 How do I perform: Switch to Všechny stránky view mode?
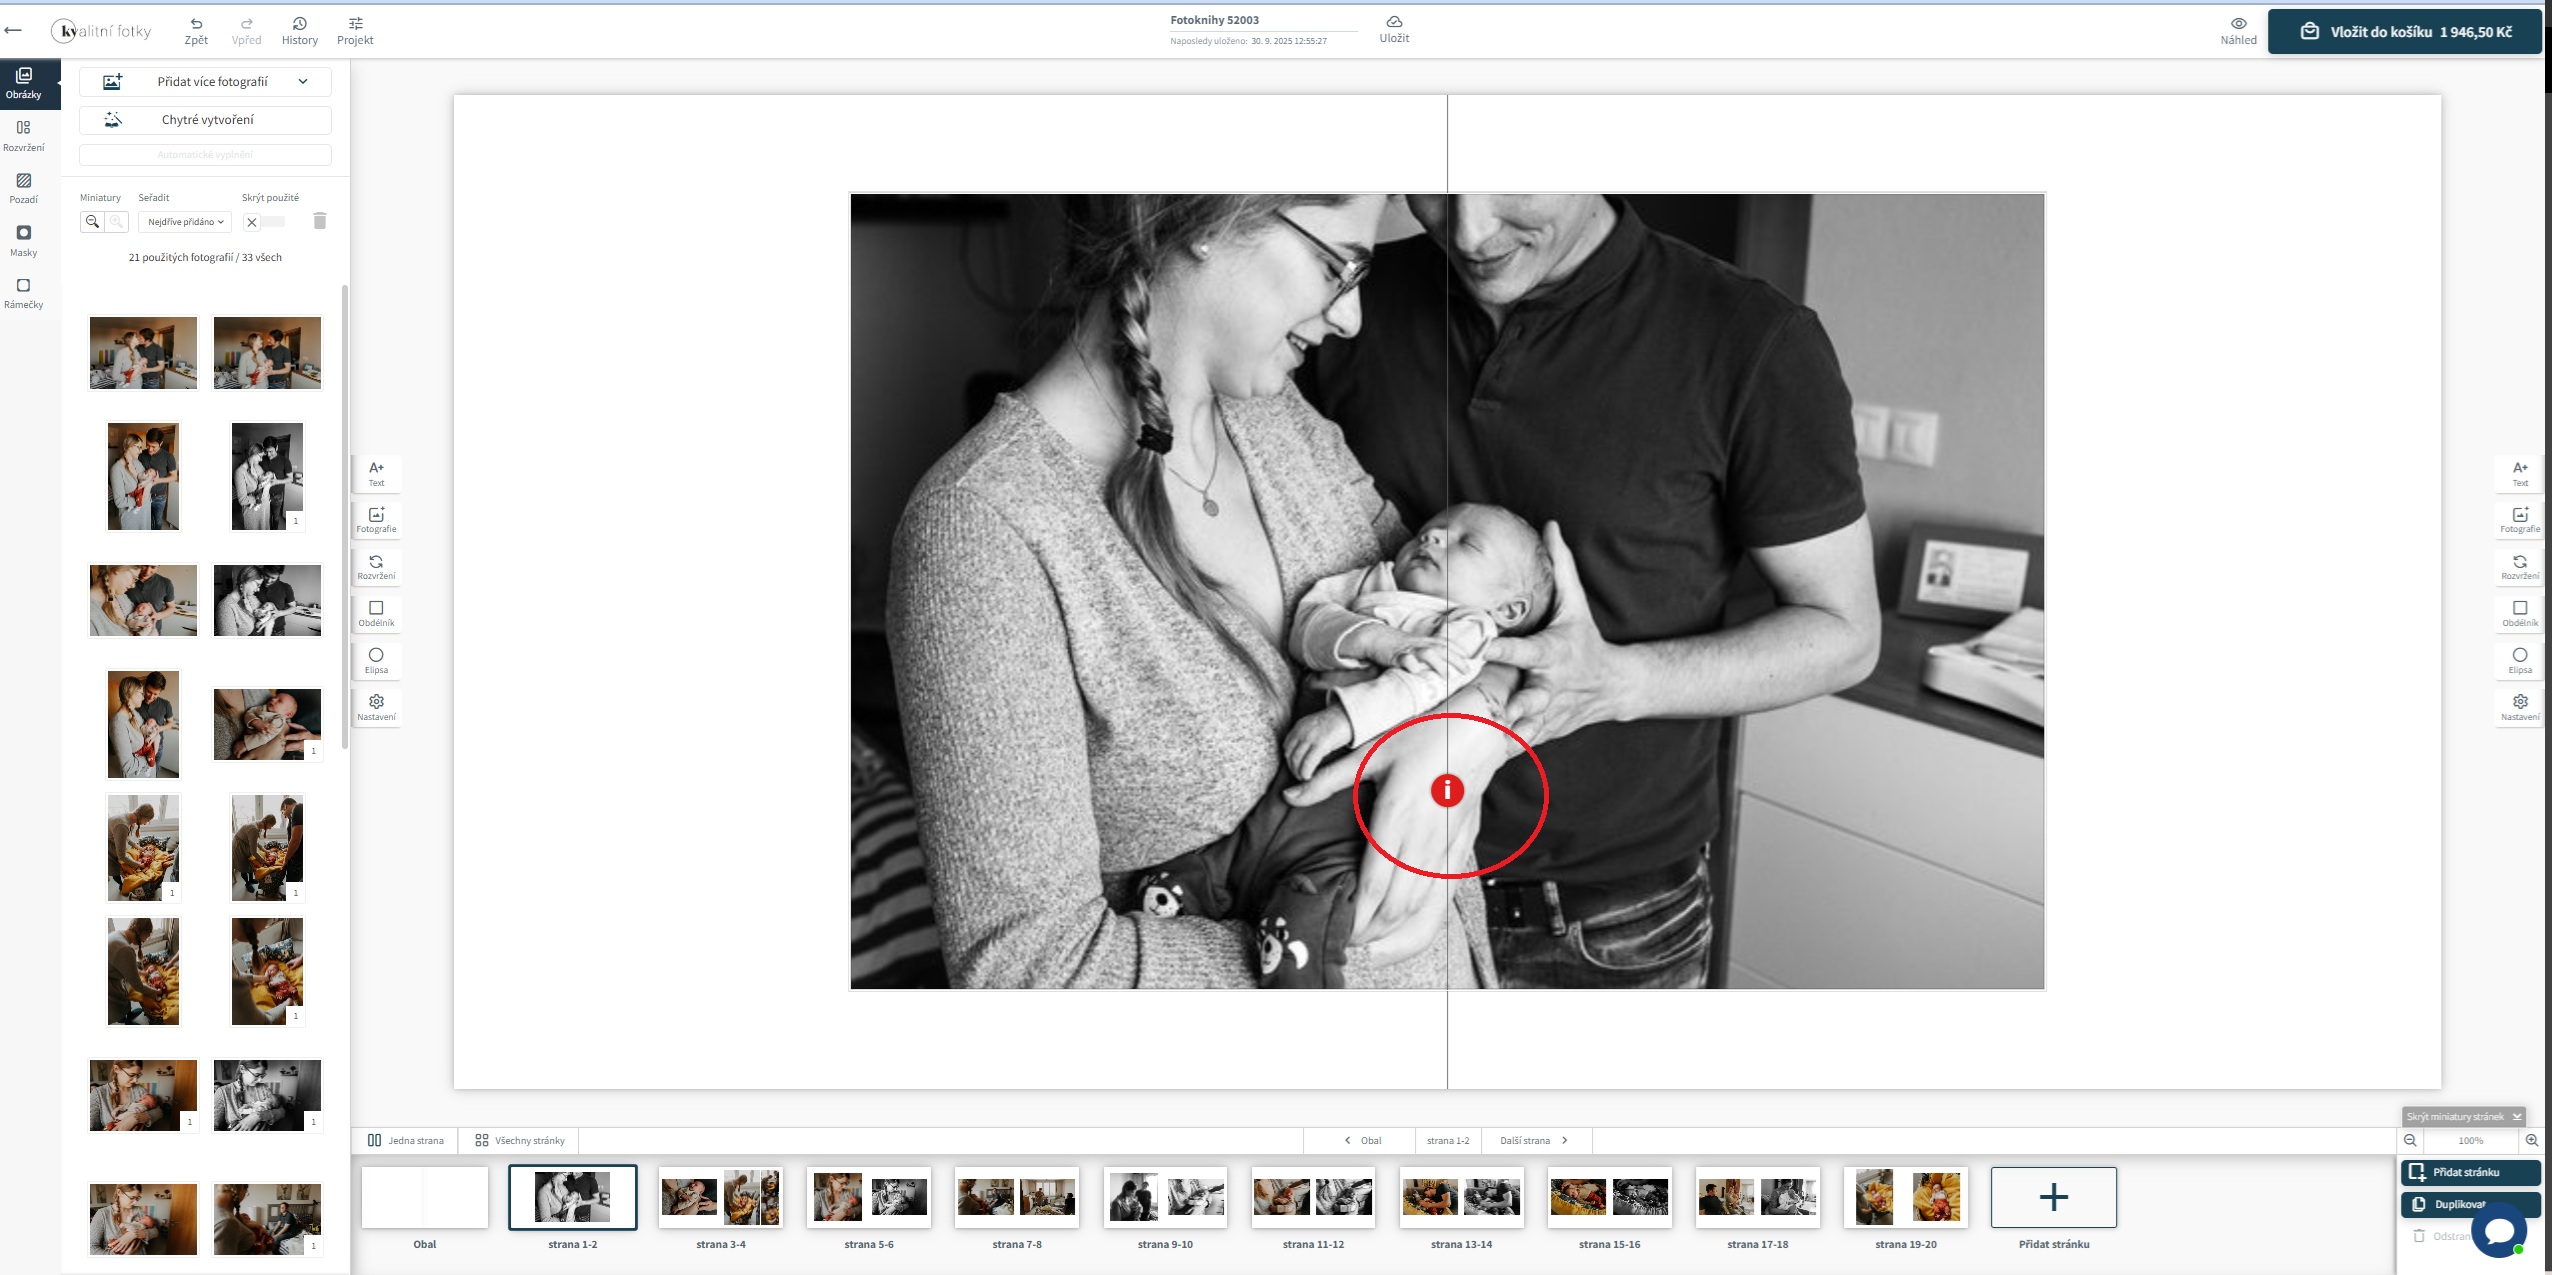pyautogui.click(x=518, y=1140)
